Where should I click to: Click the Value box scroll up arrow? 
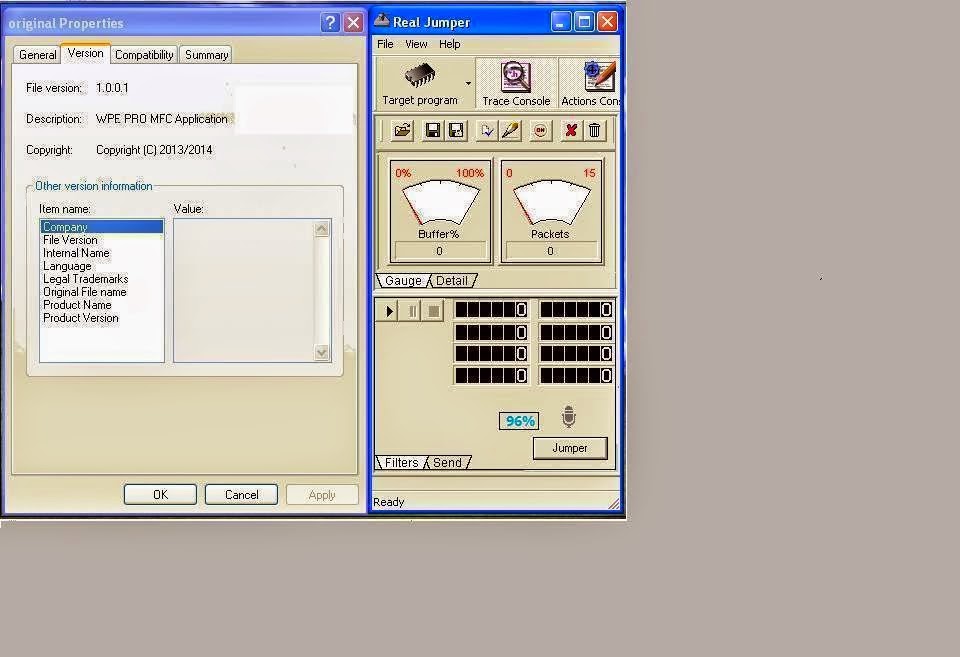(321, 229)
